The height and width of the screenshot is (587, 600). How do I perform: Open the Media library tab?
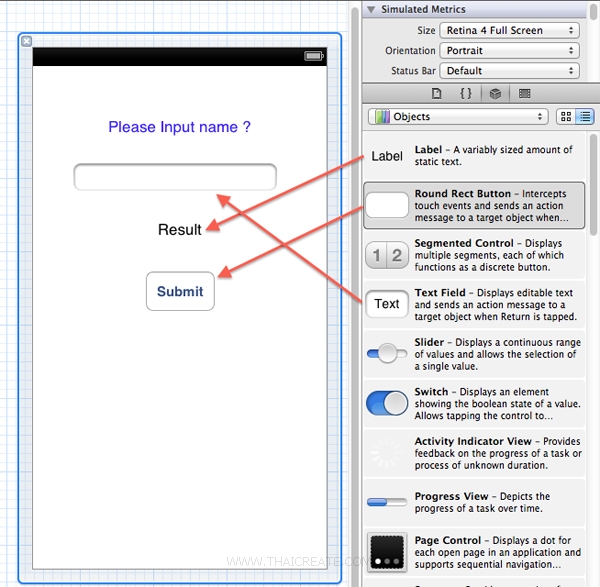pyautogui.click(x=524, y=93)
